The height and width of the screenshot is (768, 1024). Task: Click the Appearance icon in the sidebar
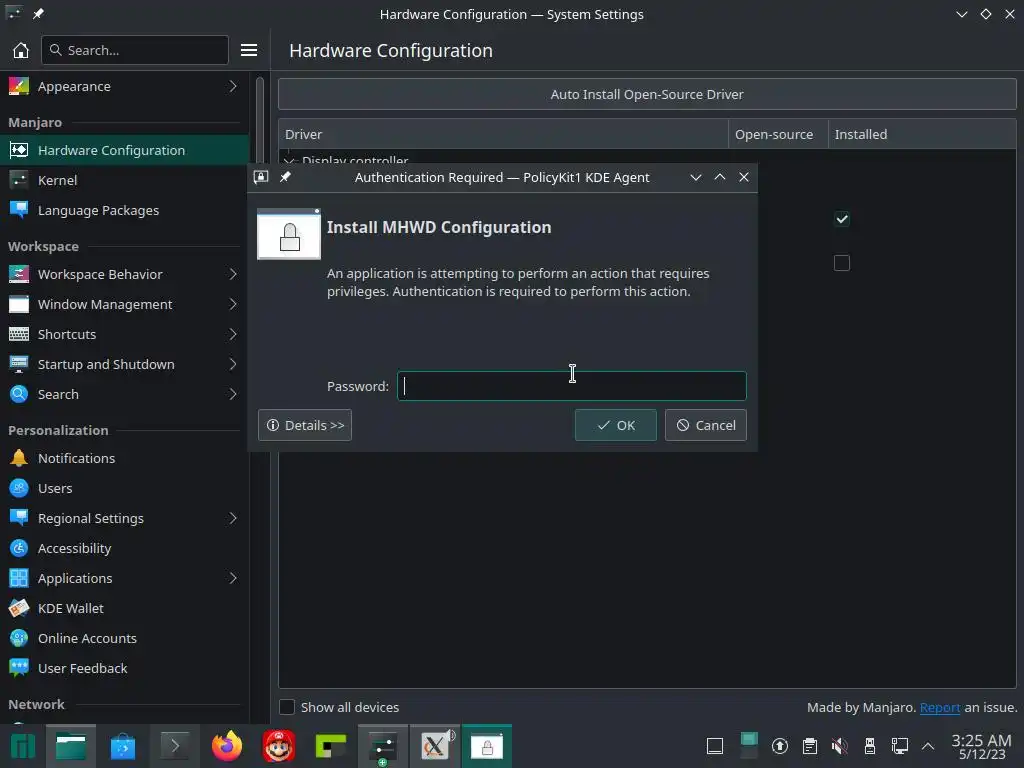(19, 86)
